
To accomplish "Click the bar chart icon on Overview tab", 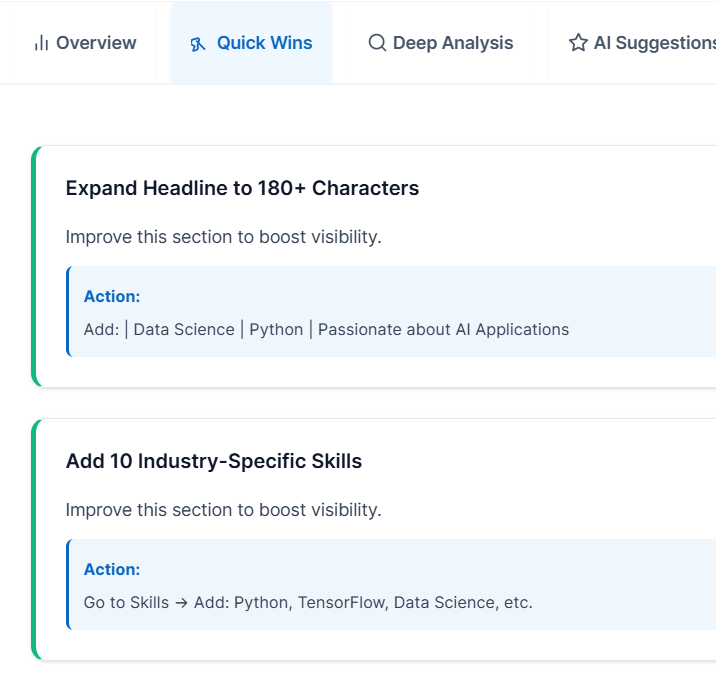I will pyautogui.click(x=41, y=43).
